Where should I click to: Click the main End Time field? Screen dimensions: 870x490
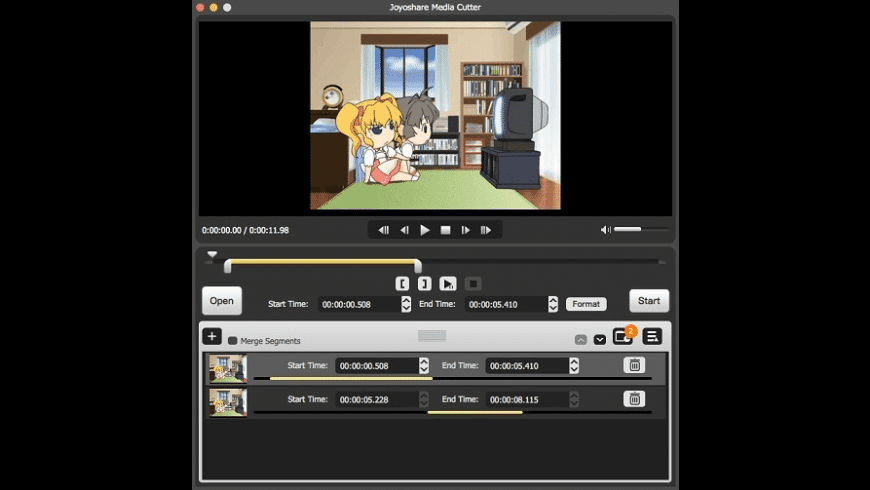506,304
